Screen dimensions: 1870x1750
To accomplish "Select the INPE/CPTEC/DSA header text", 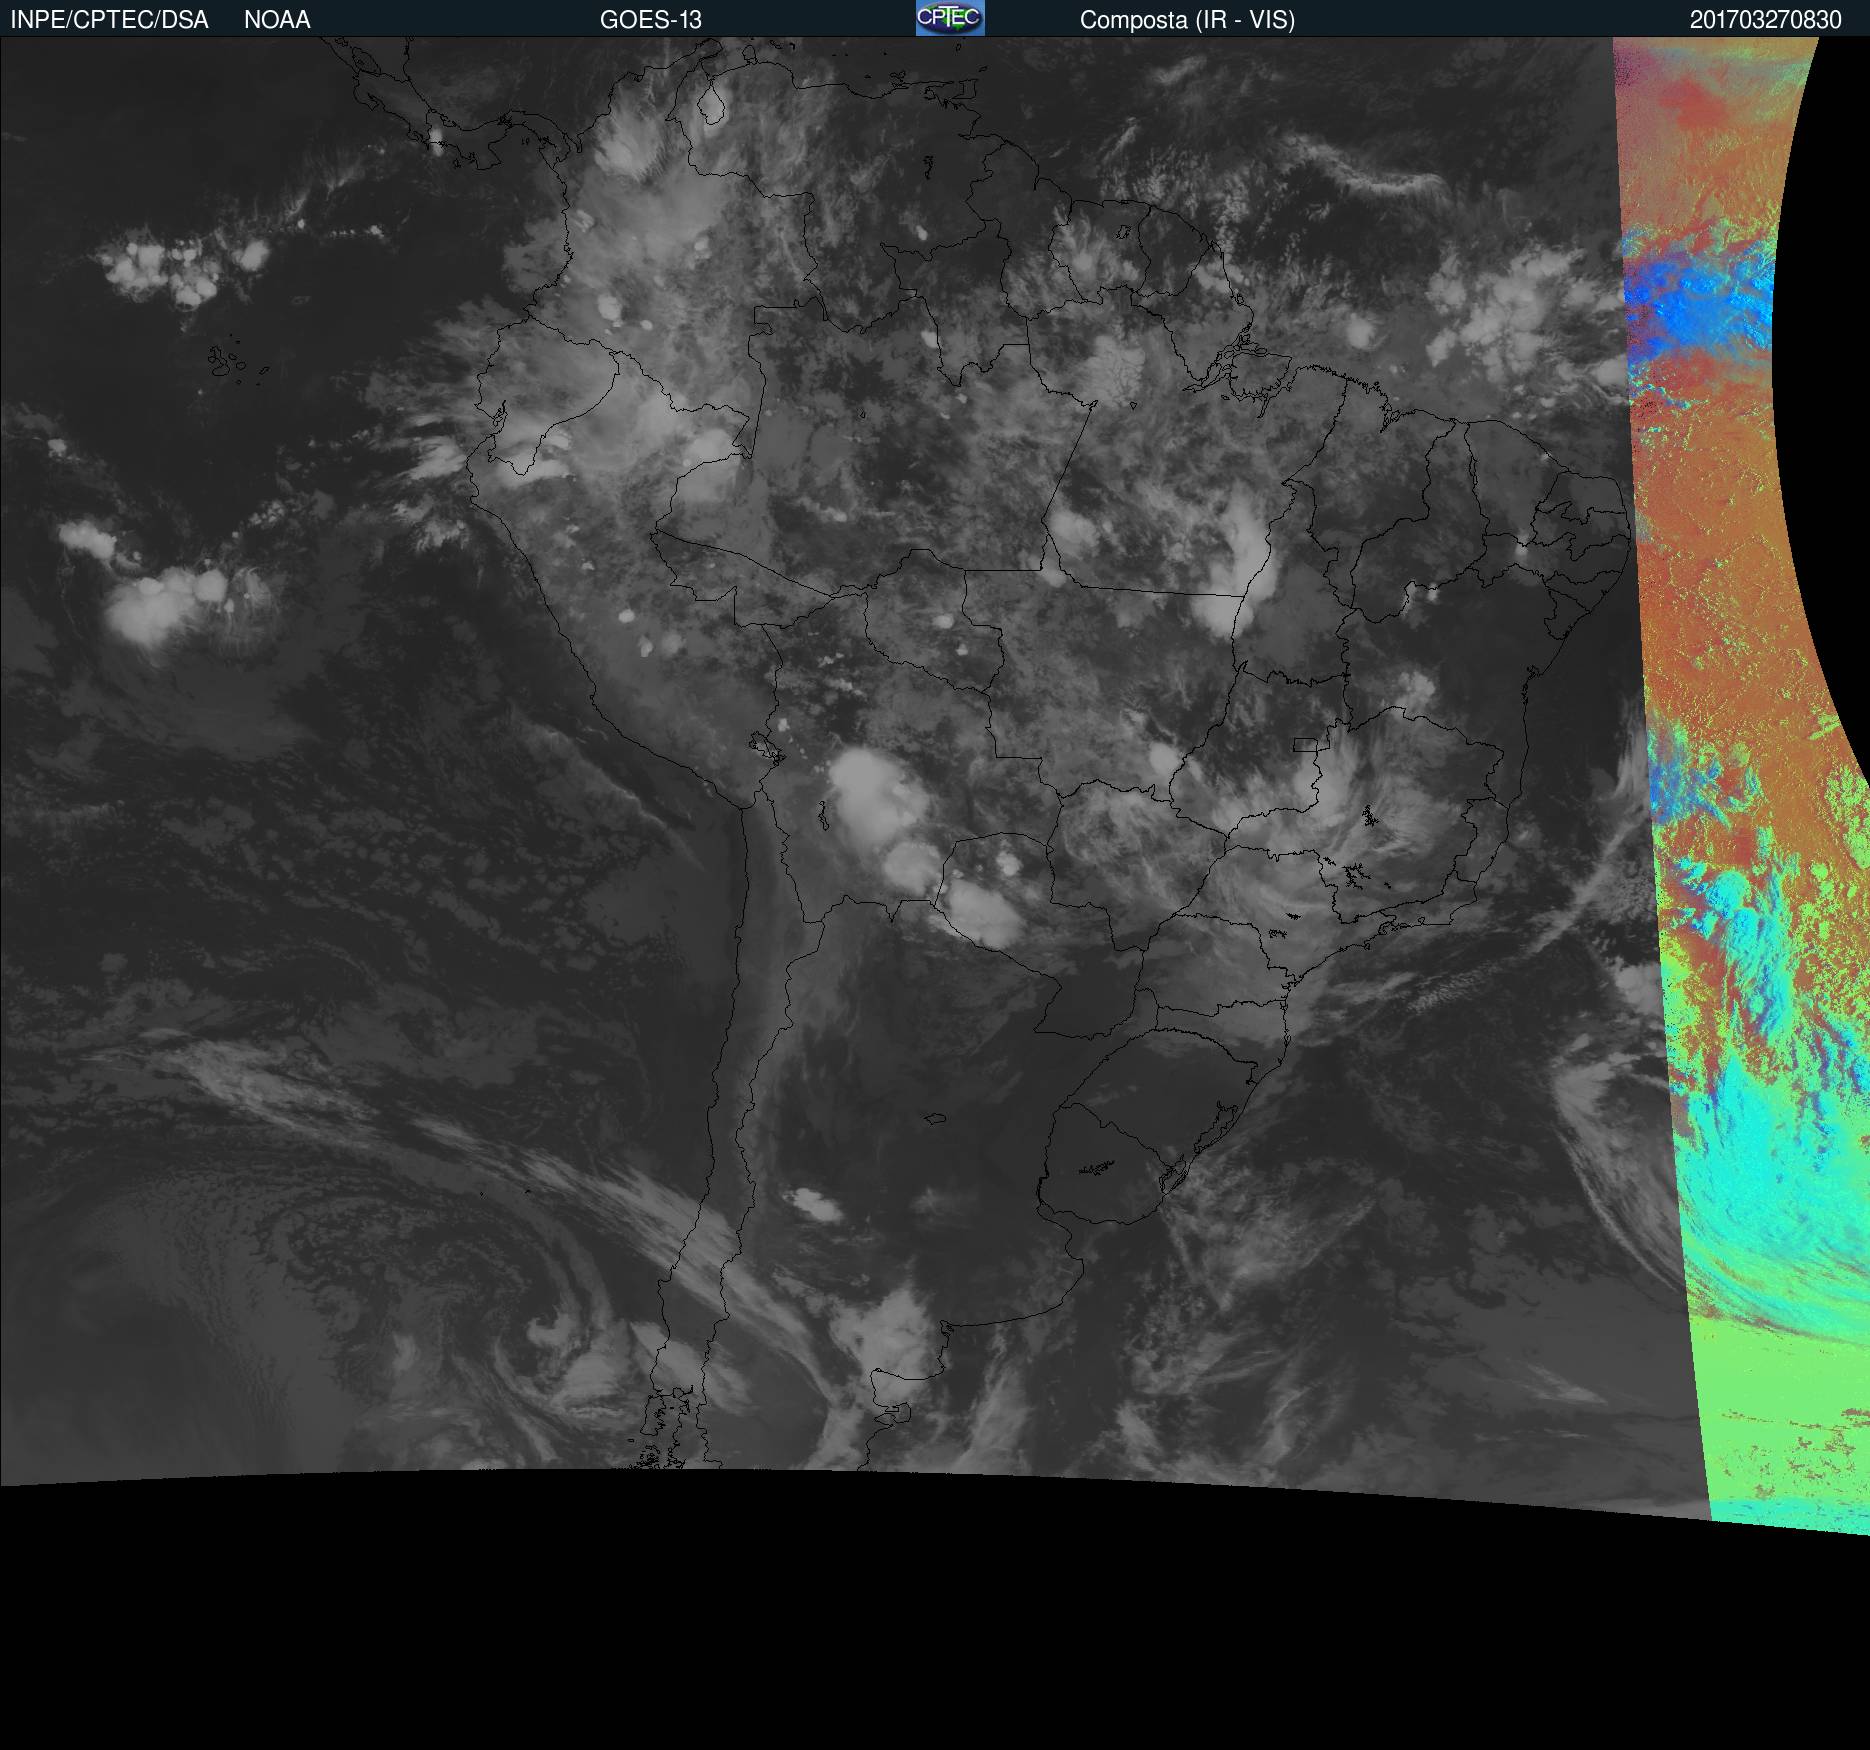I will coord(109,20).
